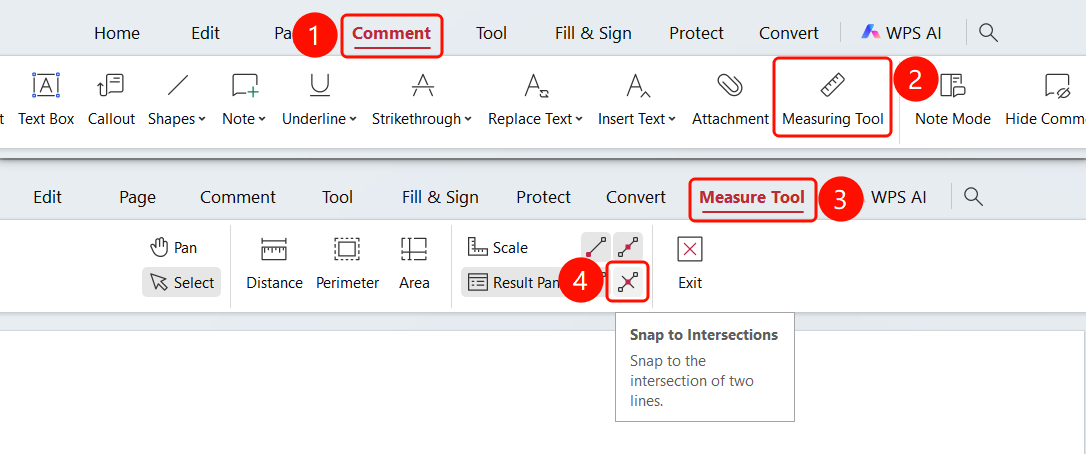
Task: Click the Underline U icon
Action: 319,86
